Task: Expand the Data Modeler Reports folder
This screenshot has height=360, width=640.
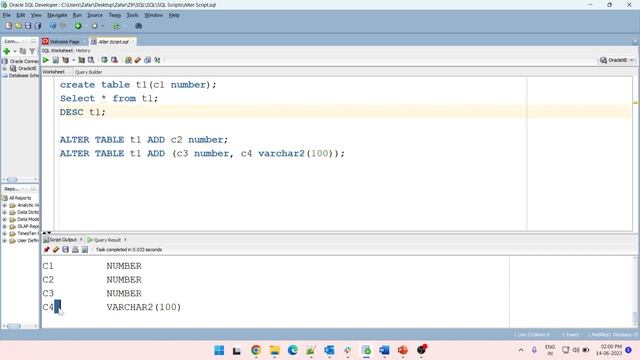Action: coord(4,220)
